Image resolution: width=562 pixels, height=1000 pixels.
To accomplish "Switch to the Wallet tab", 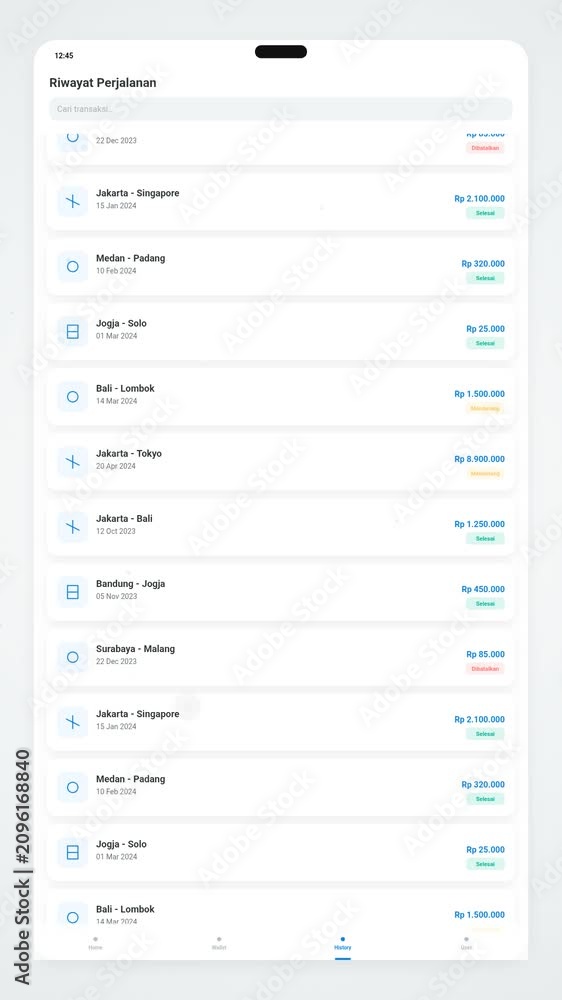I will (219, 944).
